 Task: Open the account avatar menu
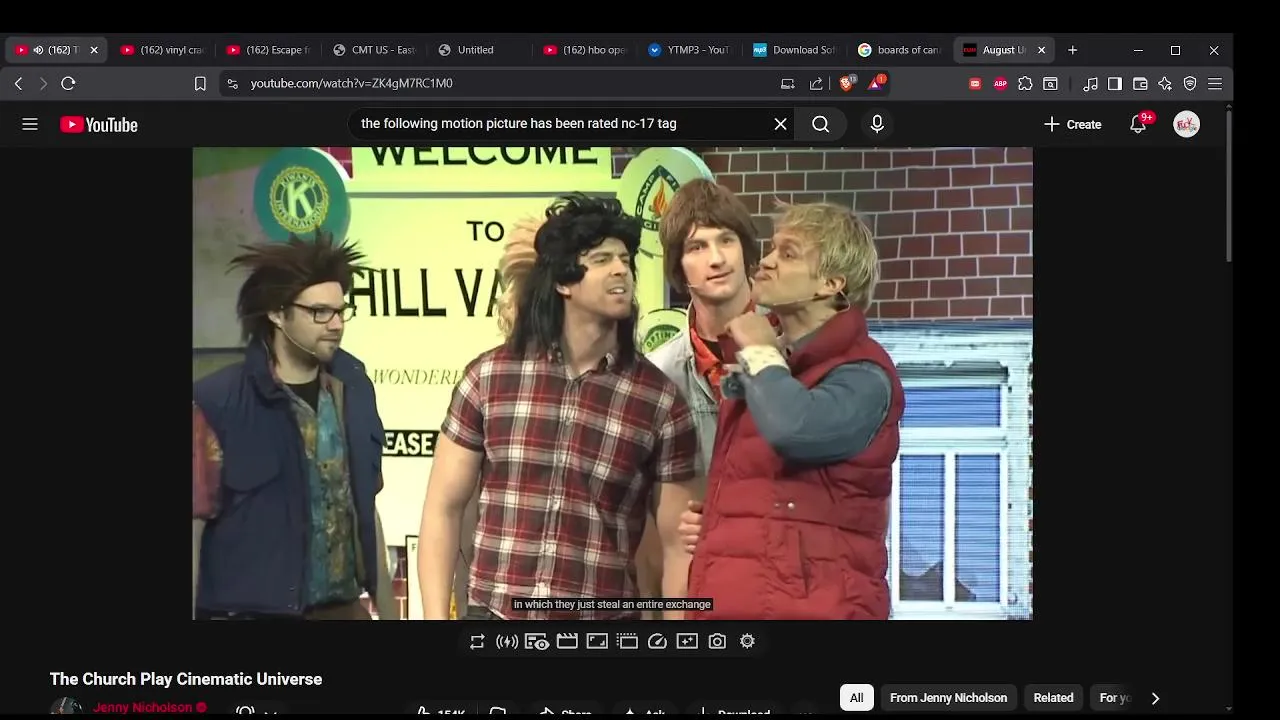pyautogui.click(x=1186, y=124)
